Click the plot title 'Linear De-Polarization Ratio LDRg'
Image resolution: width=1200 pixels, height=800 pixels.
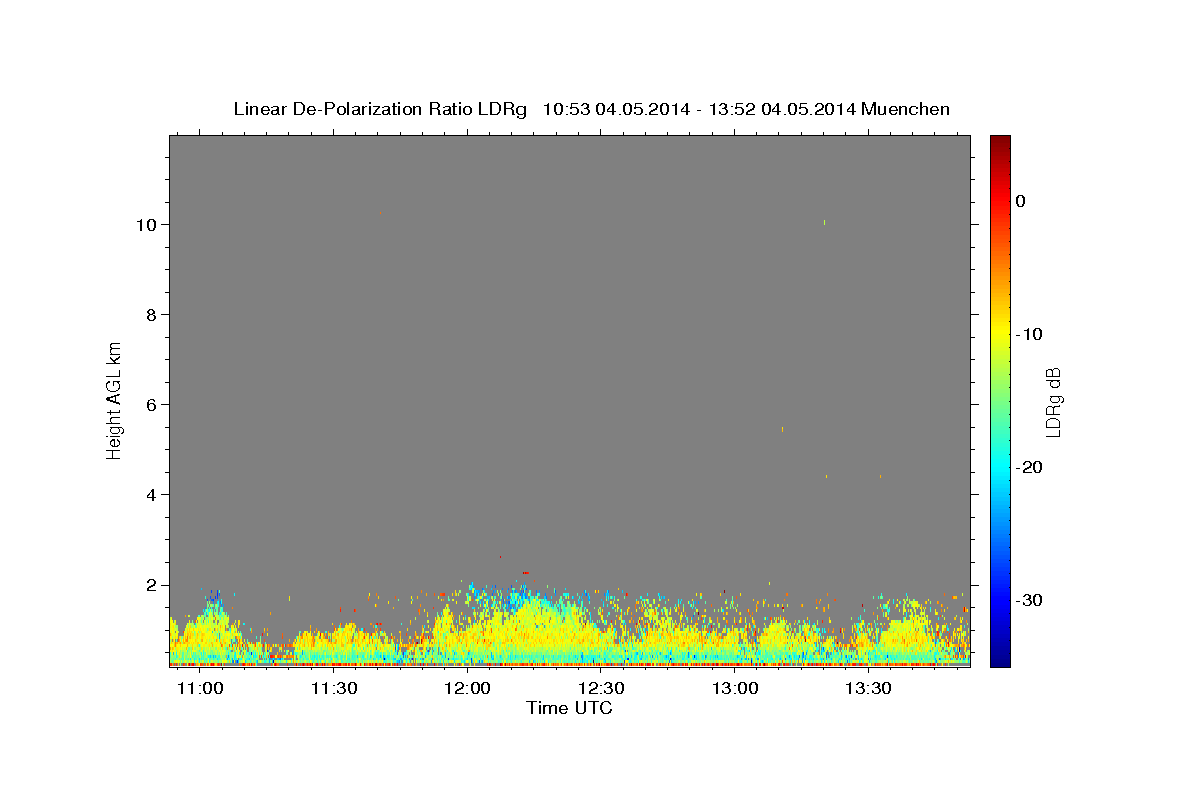click(380, 109)
